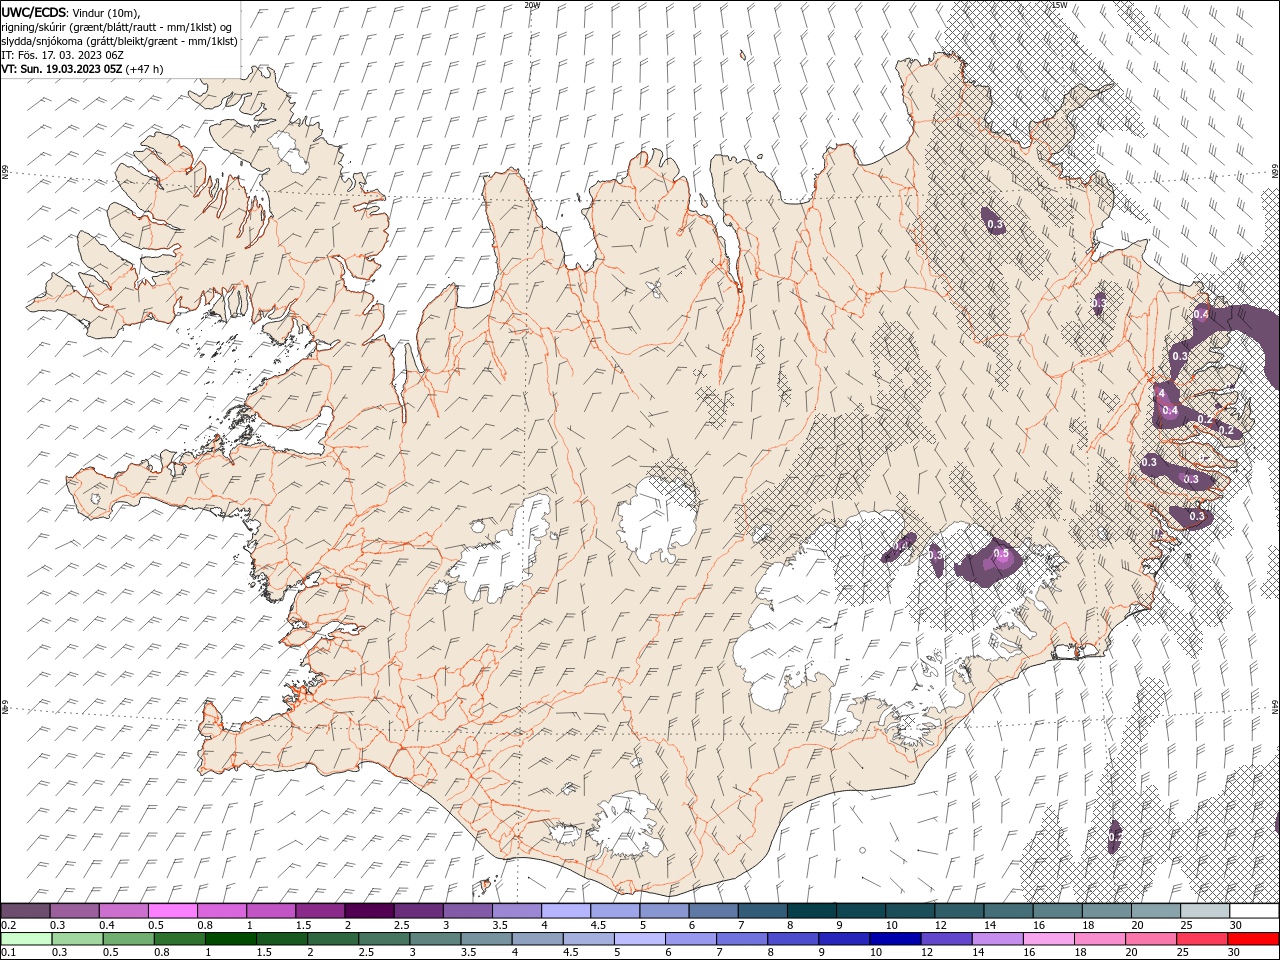Pick the 6 slate-blue swatch, upper scale

point(714,911)
